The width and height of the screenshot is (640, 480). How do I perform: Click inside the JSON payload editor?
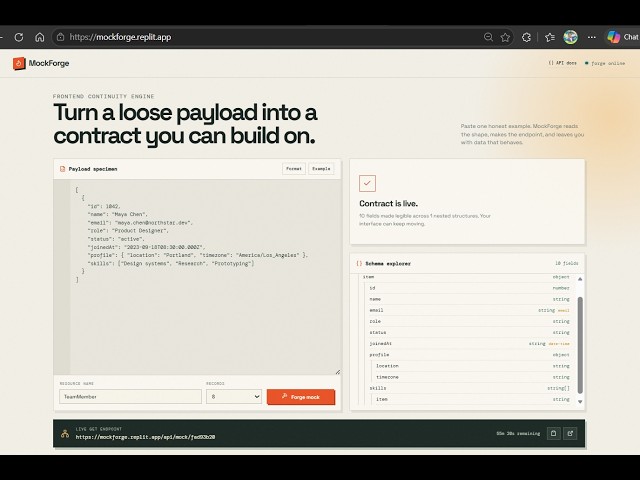pos(197,277)
